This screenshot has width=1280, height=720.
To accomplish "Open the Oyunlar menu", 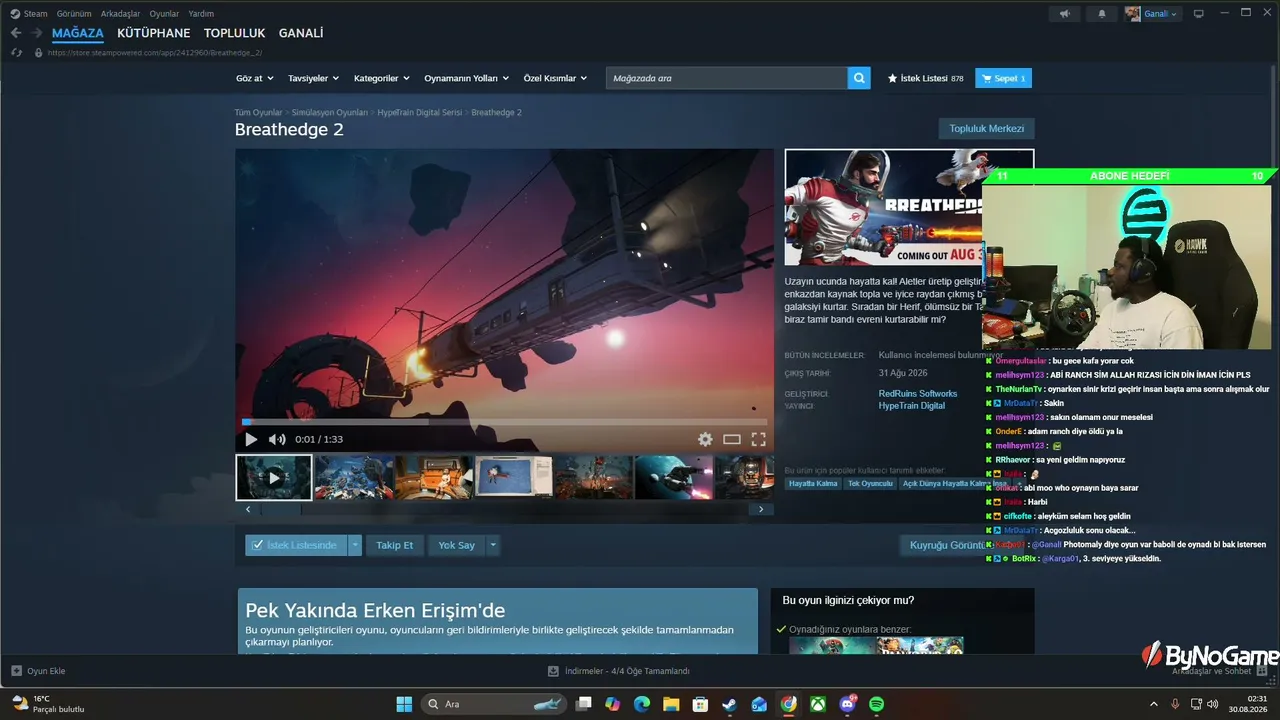I will pos(164,14).
